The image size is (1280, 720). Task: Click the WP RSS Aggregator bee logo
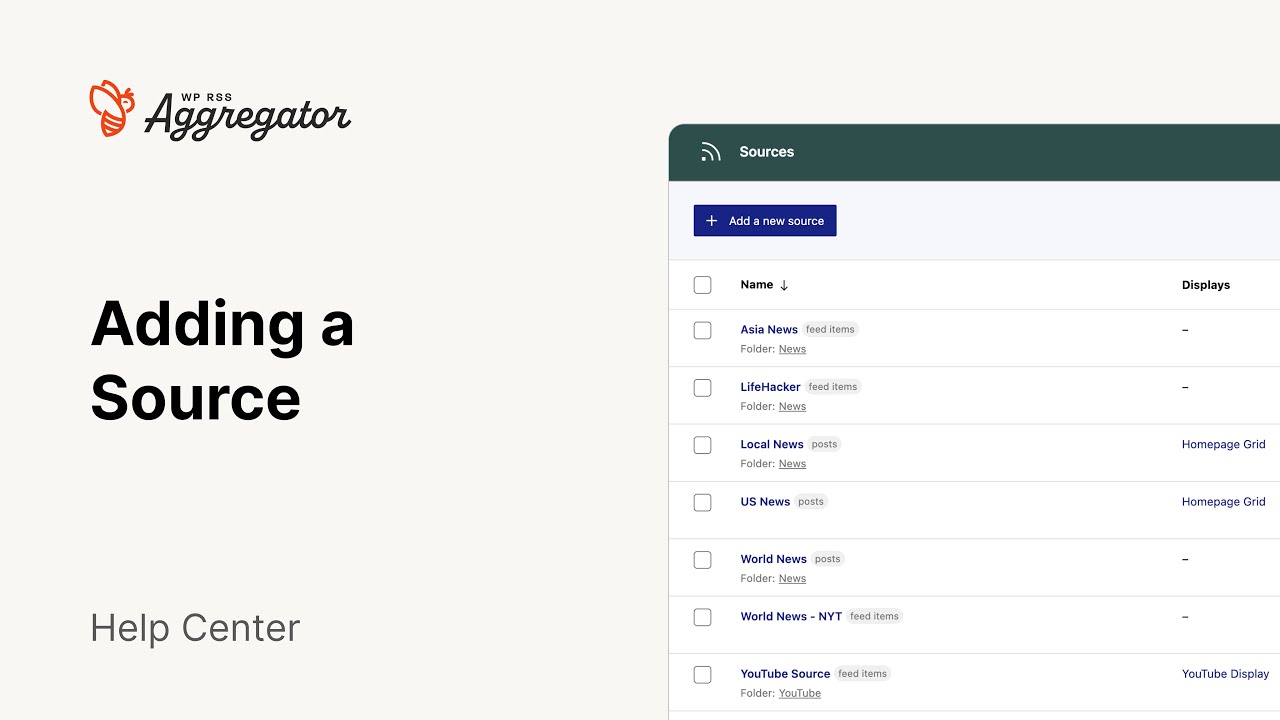click(112, 108)
